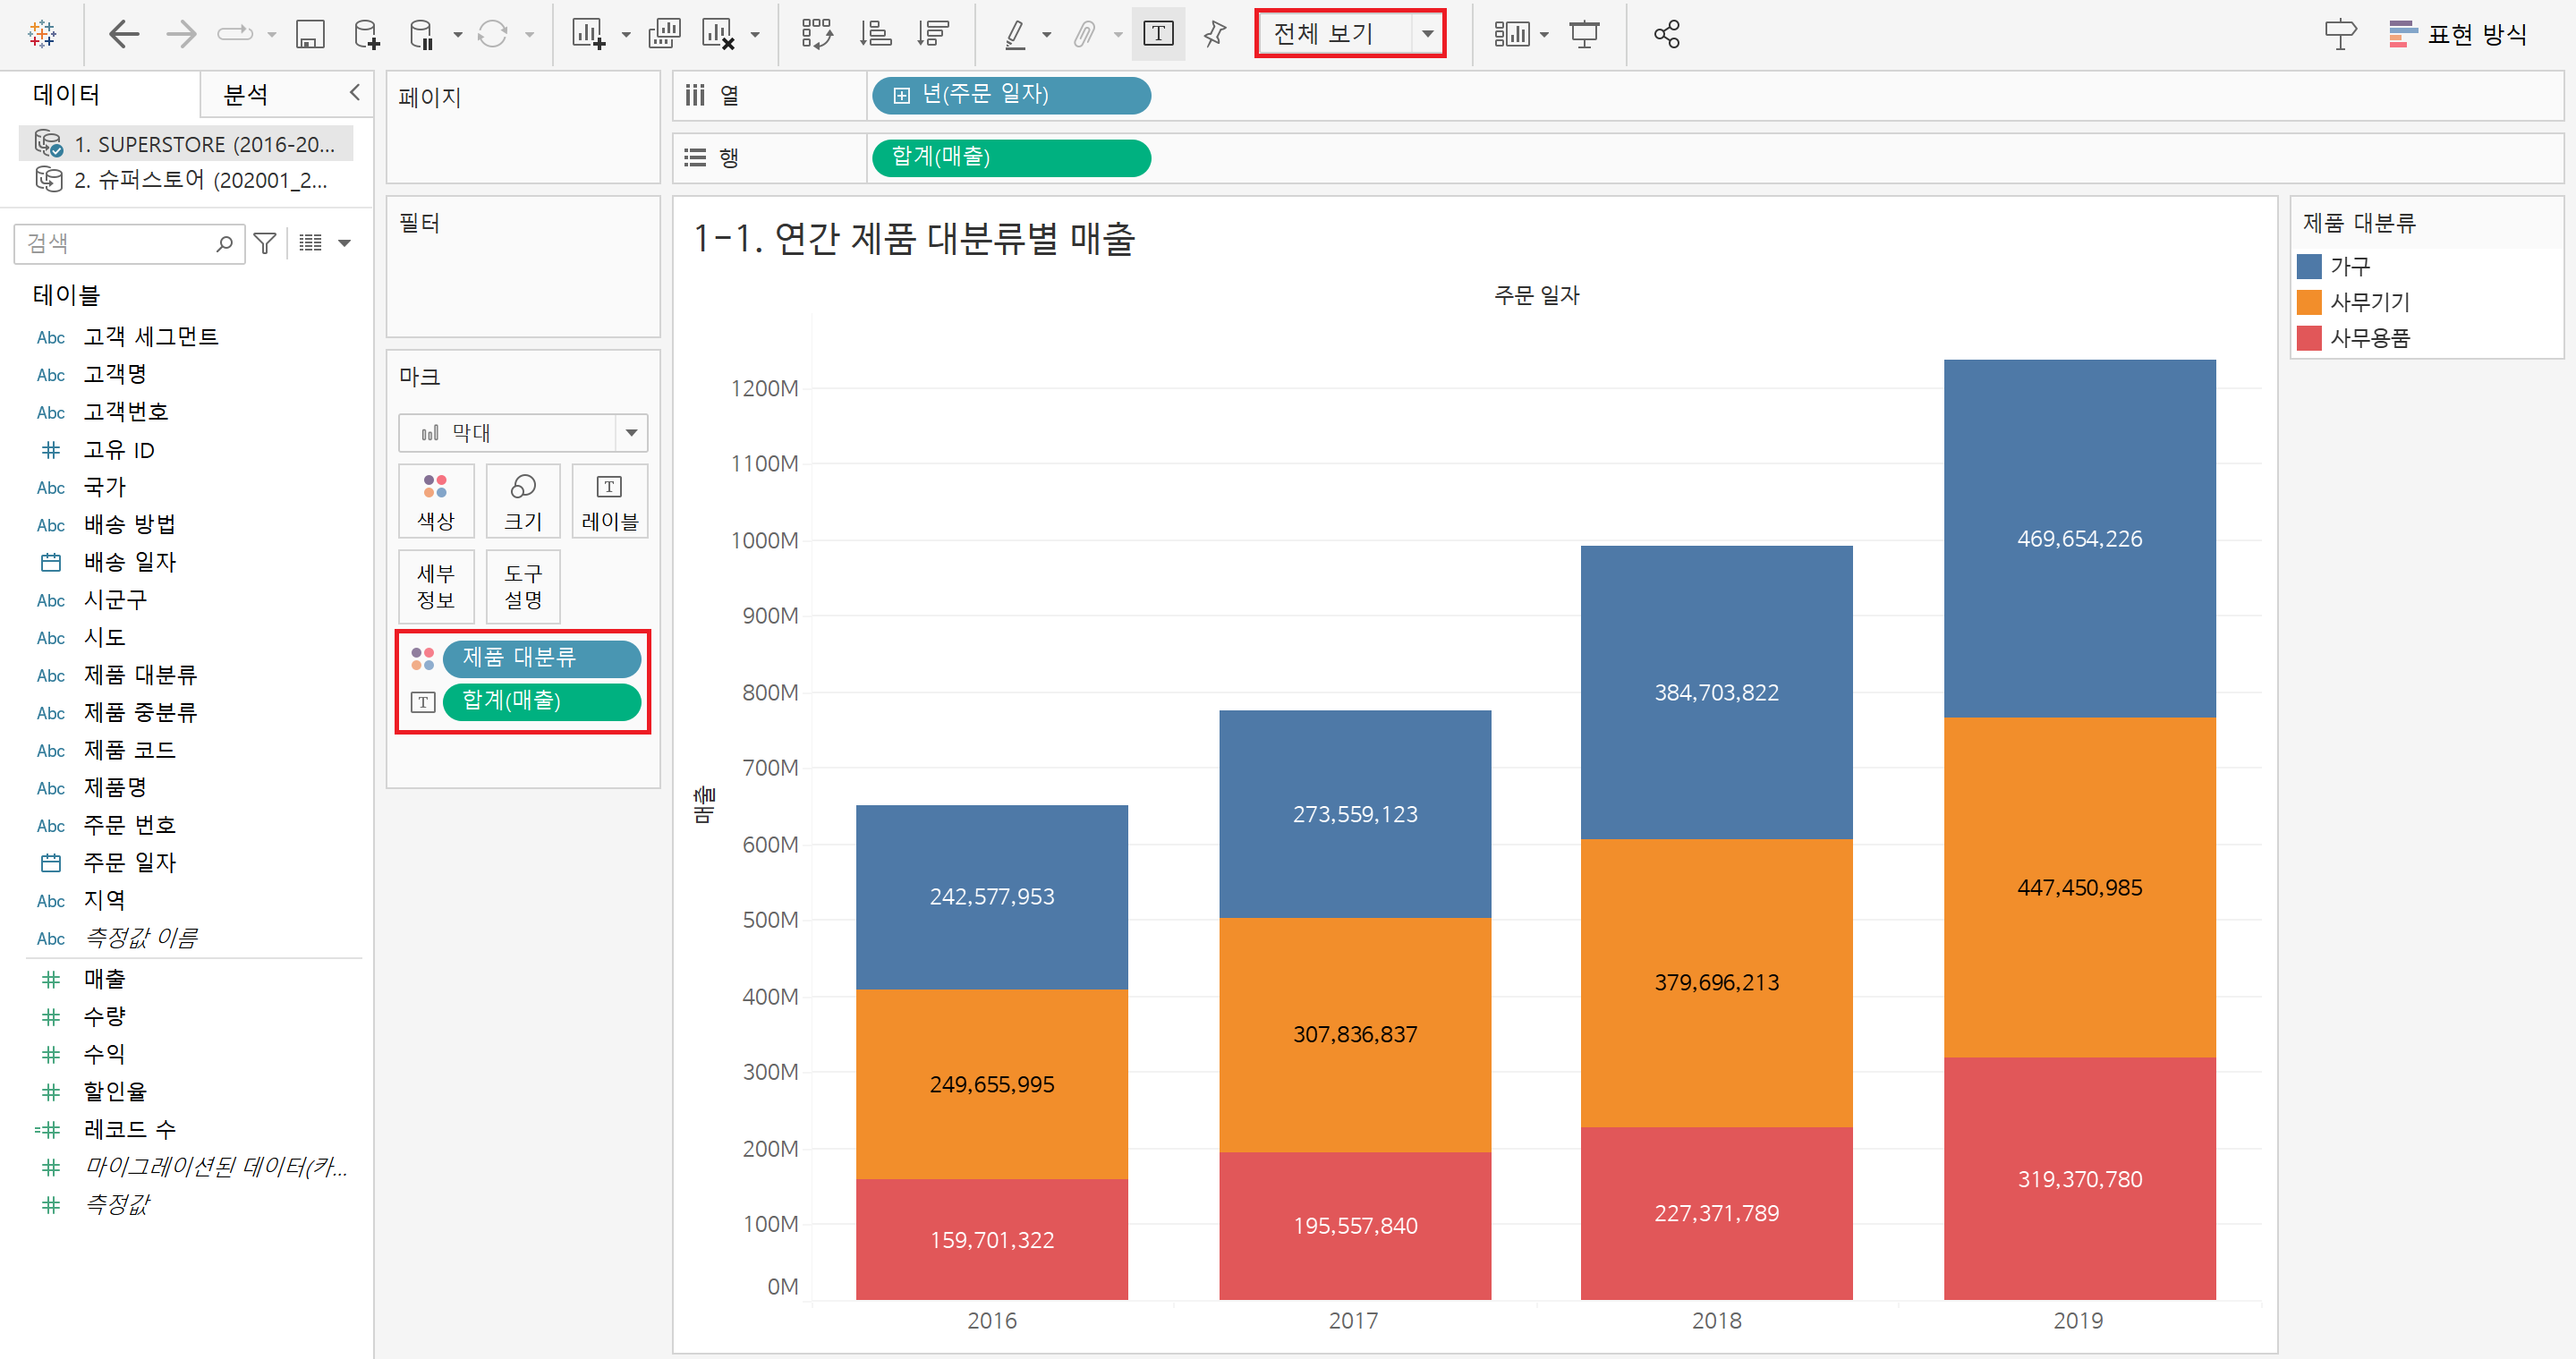Open the 표현 방식 panel
Viewport: 2576px width, 1359px height.
point(2458,35)
